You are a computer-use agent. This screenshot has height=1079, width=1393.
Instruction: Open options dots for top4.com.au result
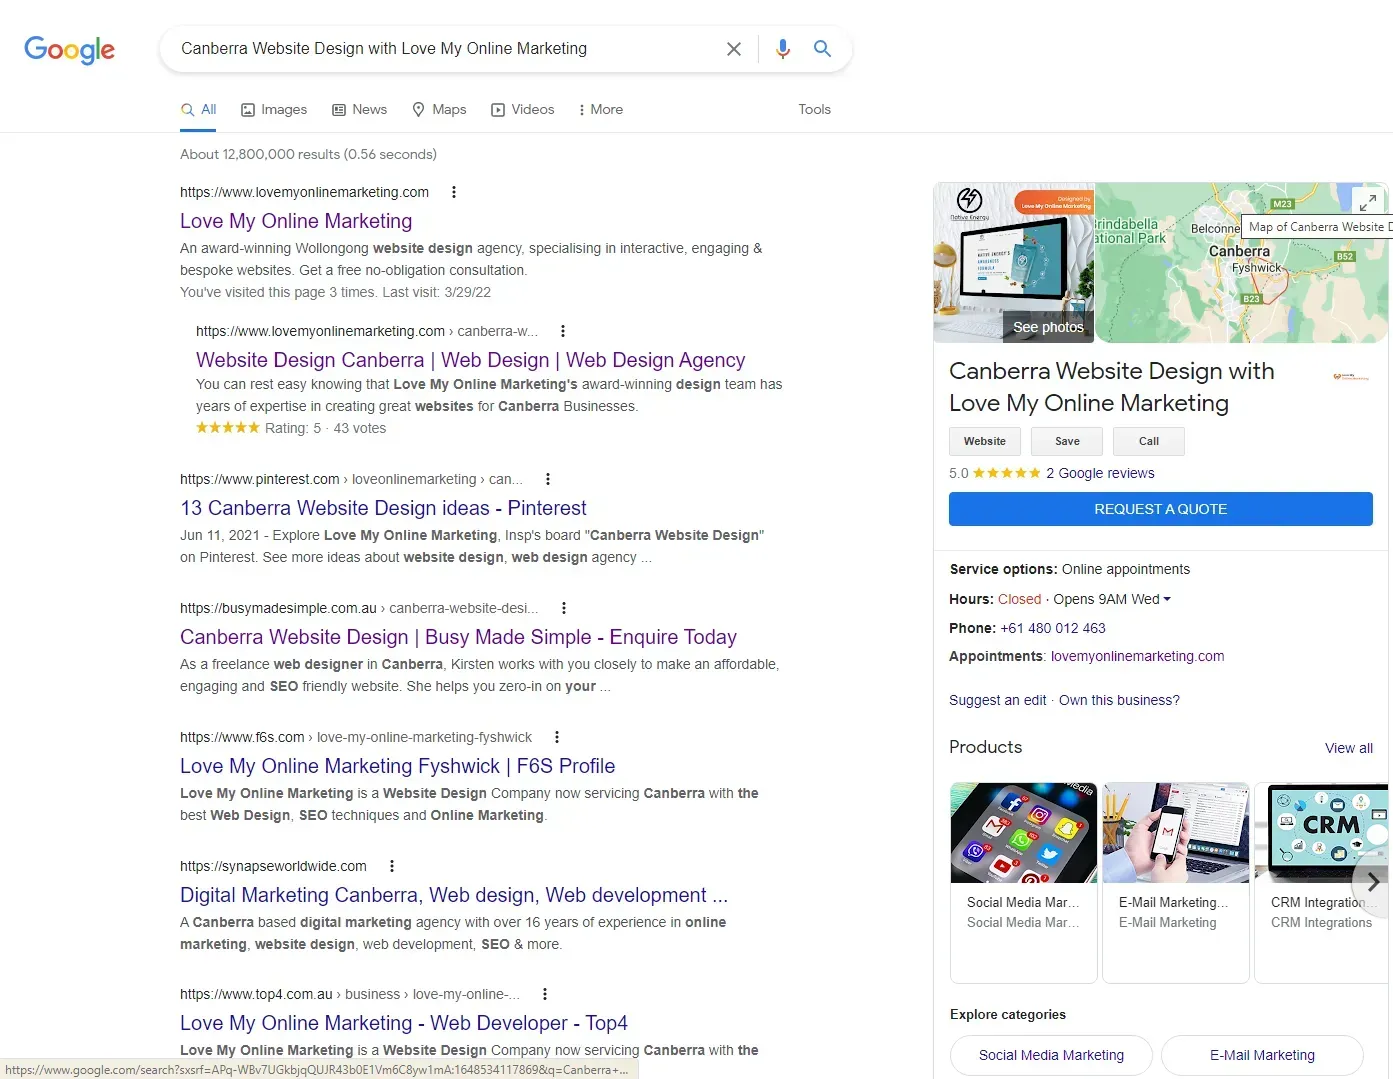[545, 994]
